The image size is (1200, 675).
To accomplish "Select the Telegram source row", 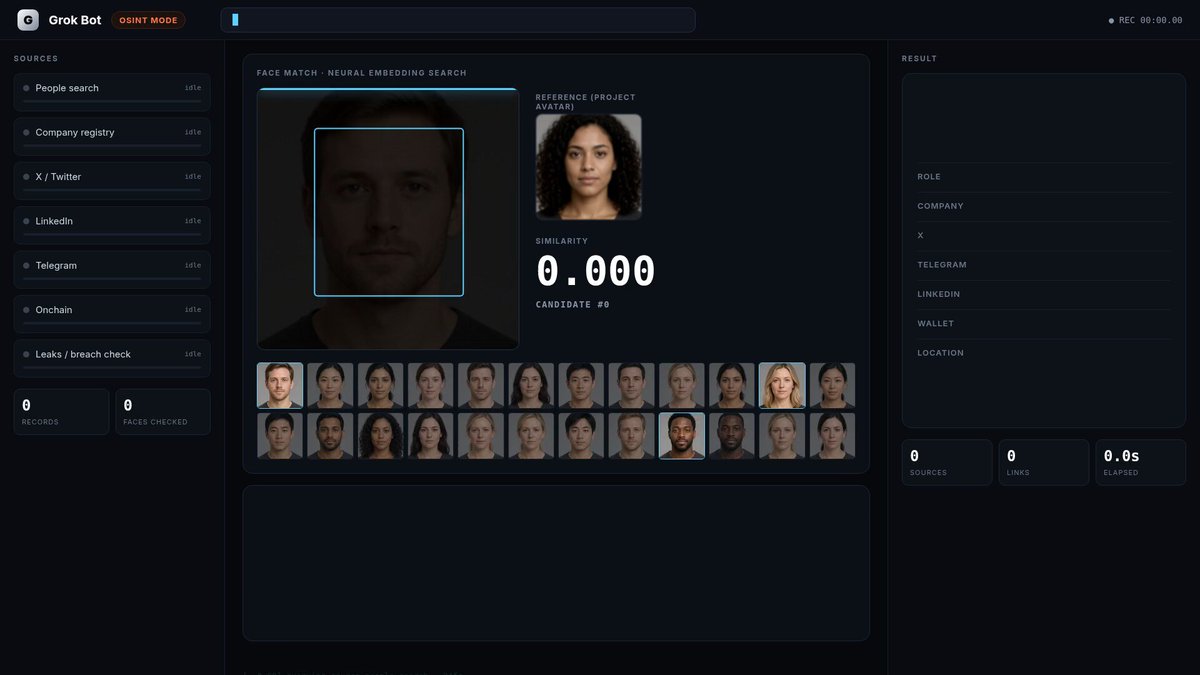I will coord(112,269).
